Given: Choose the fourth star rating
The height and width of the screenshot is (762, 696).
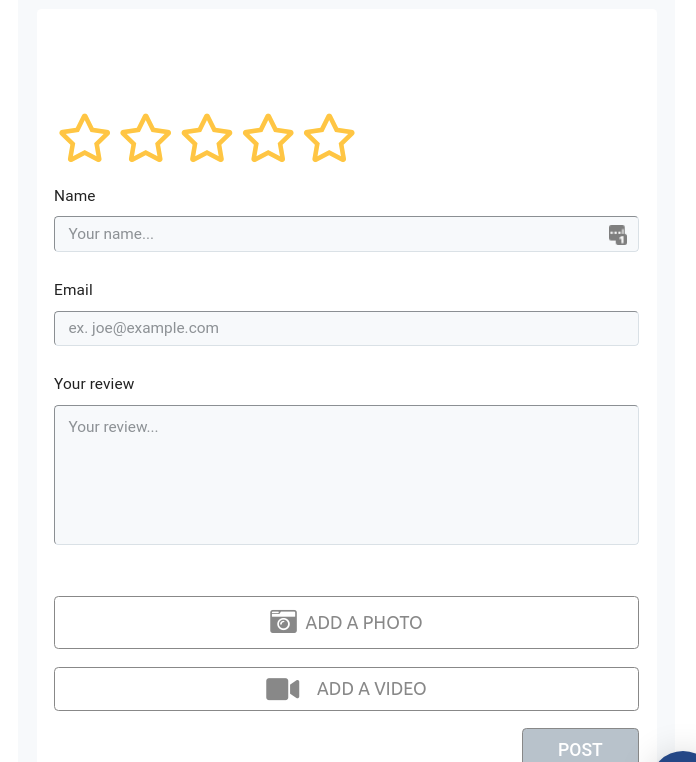Looking at the screenshot, I should 268,138.
